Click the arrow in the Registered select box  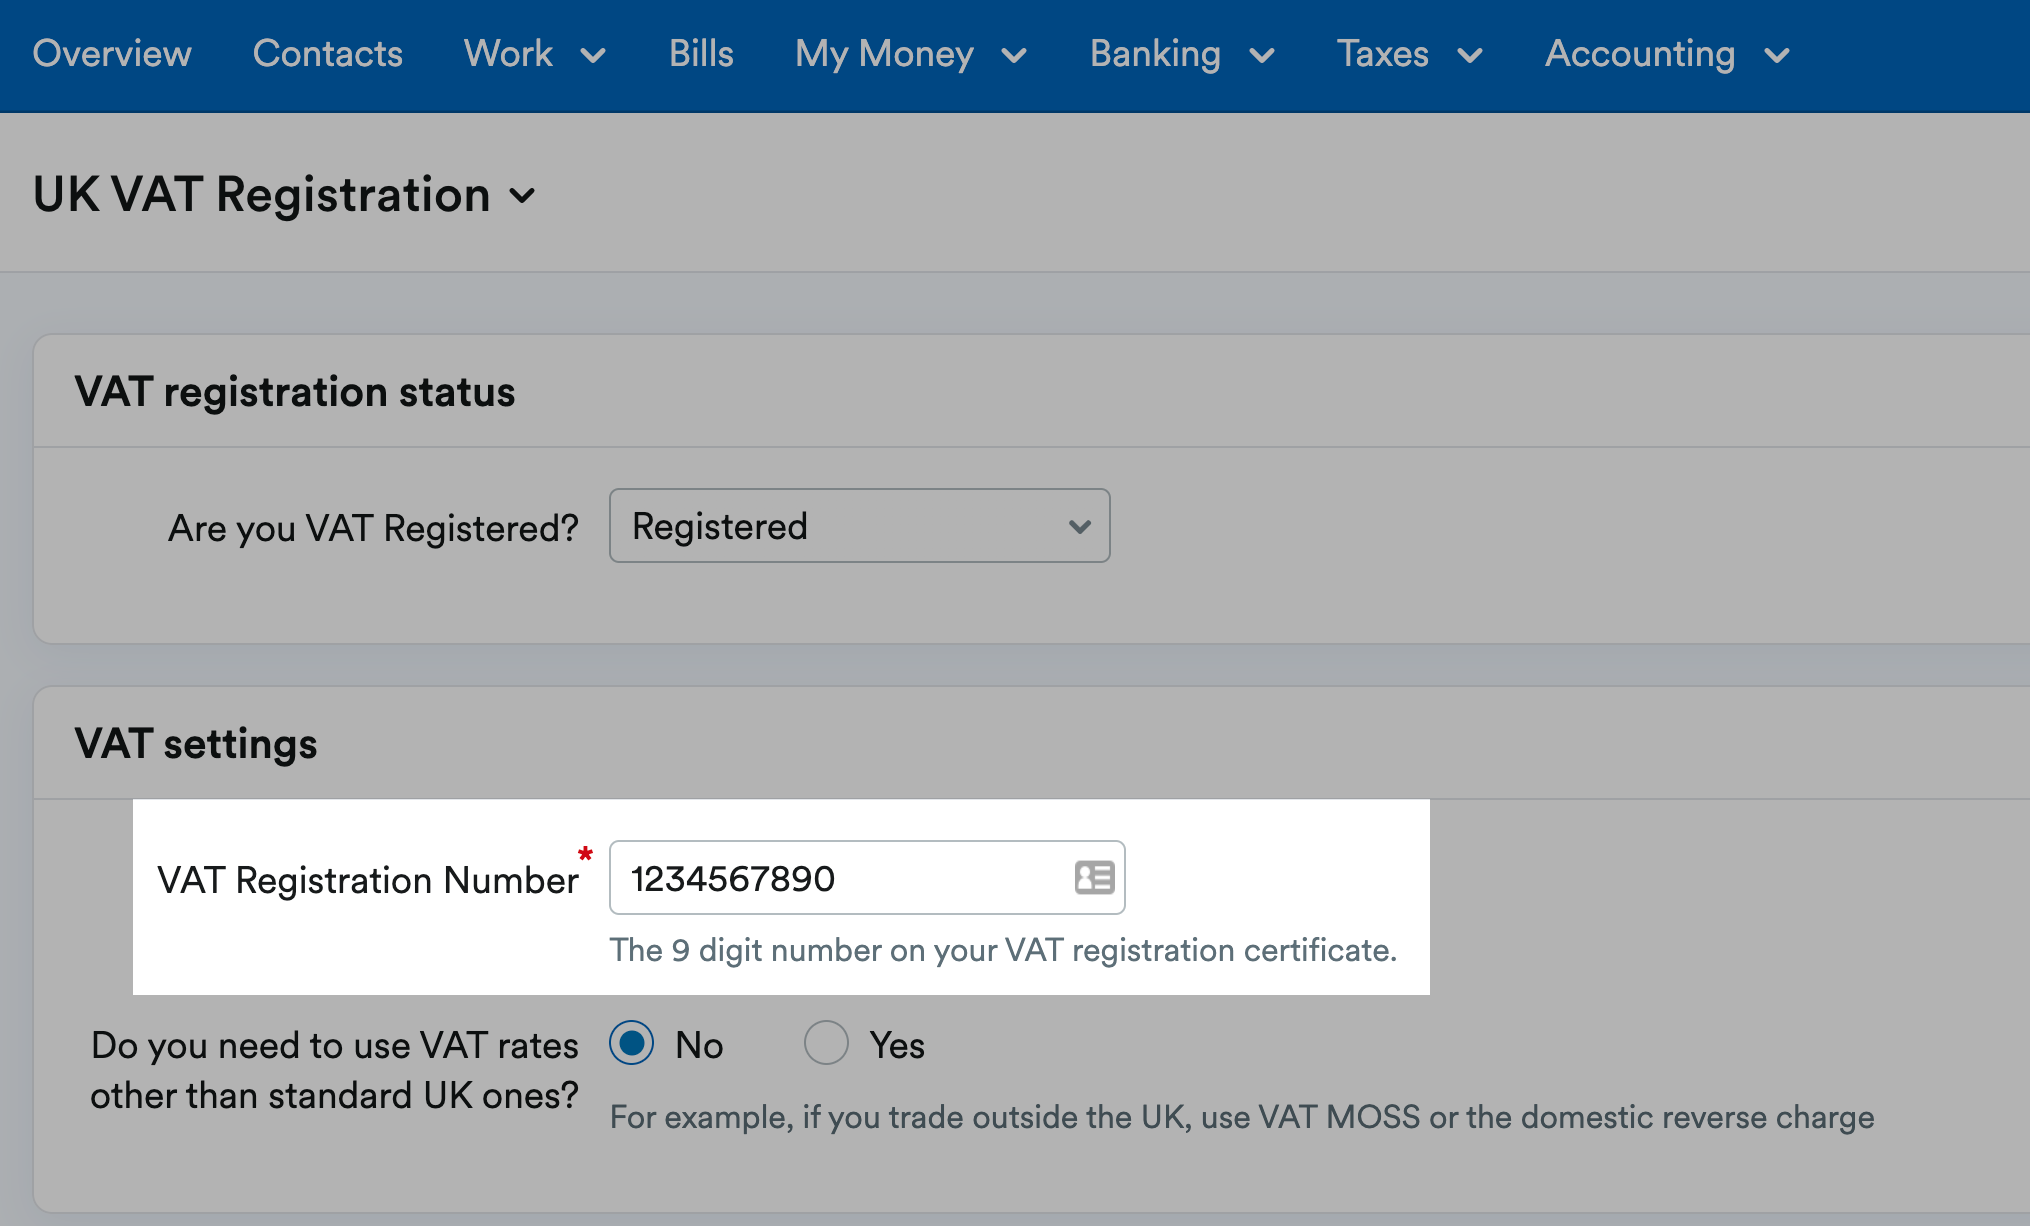1079,527
